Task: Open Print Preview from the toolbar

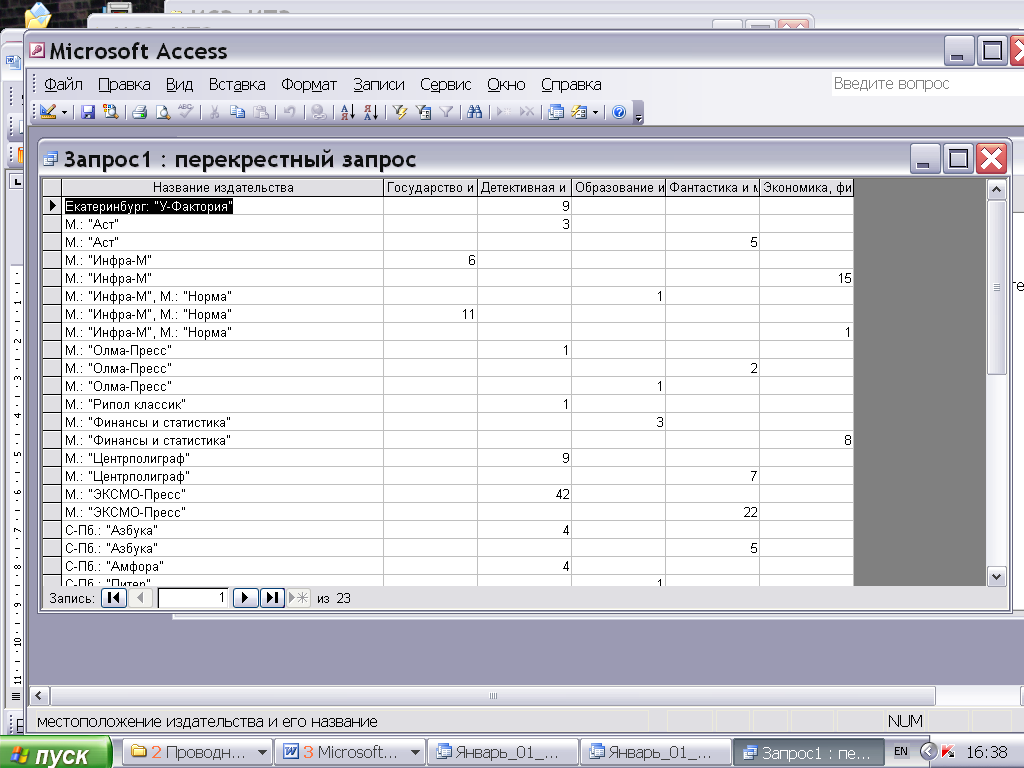Action: 163,112
